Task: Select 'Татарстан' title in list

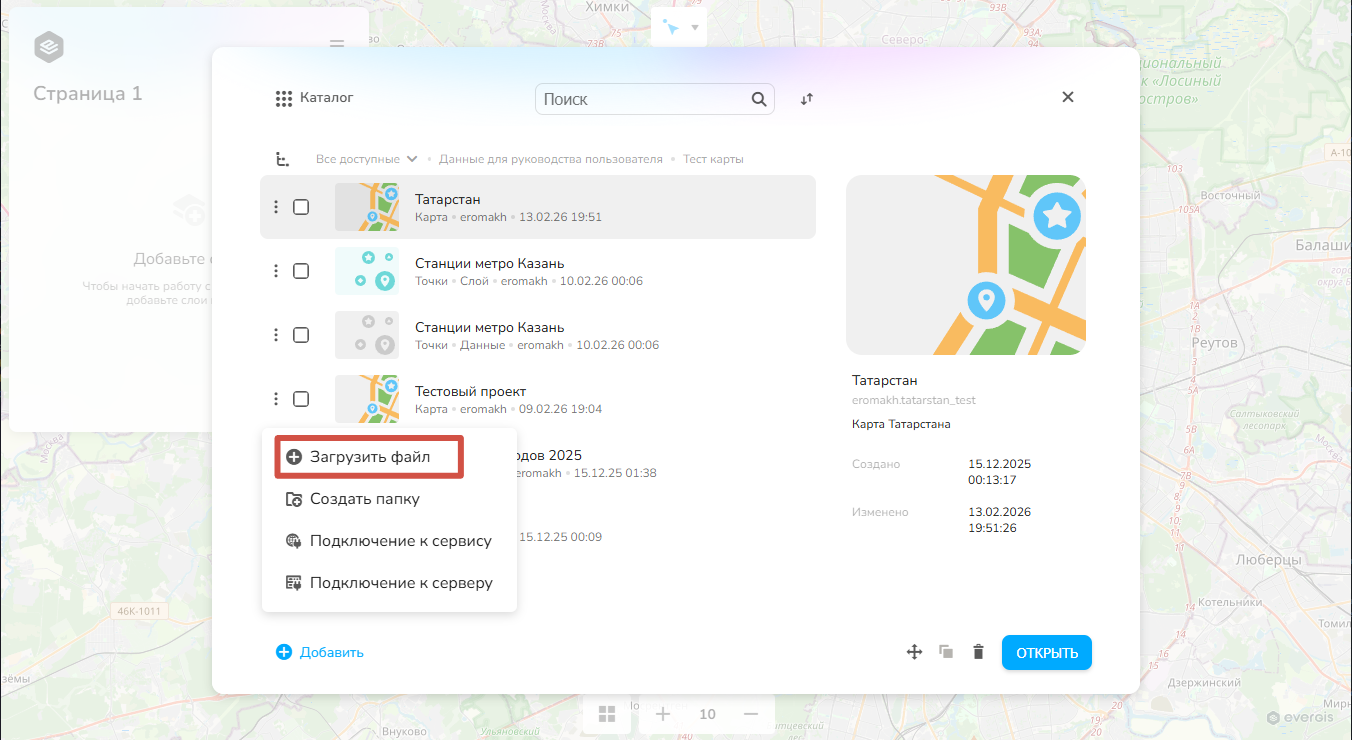Action: [448, 199]
